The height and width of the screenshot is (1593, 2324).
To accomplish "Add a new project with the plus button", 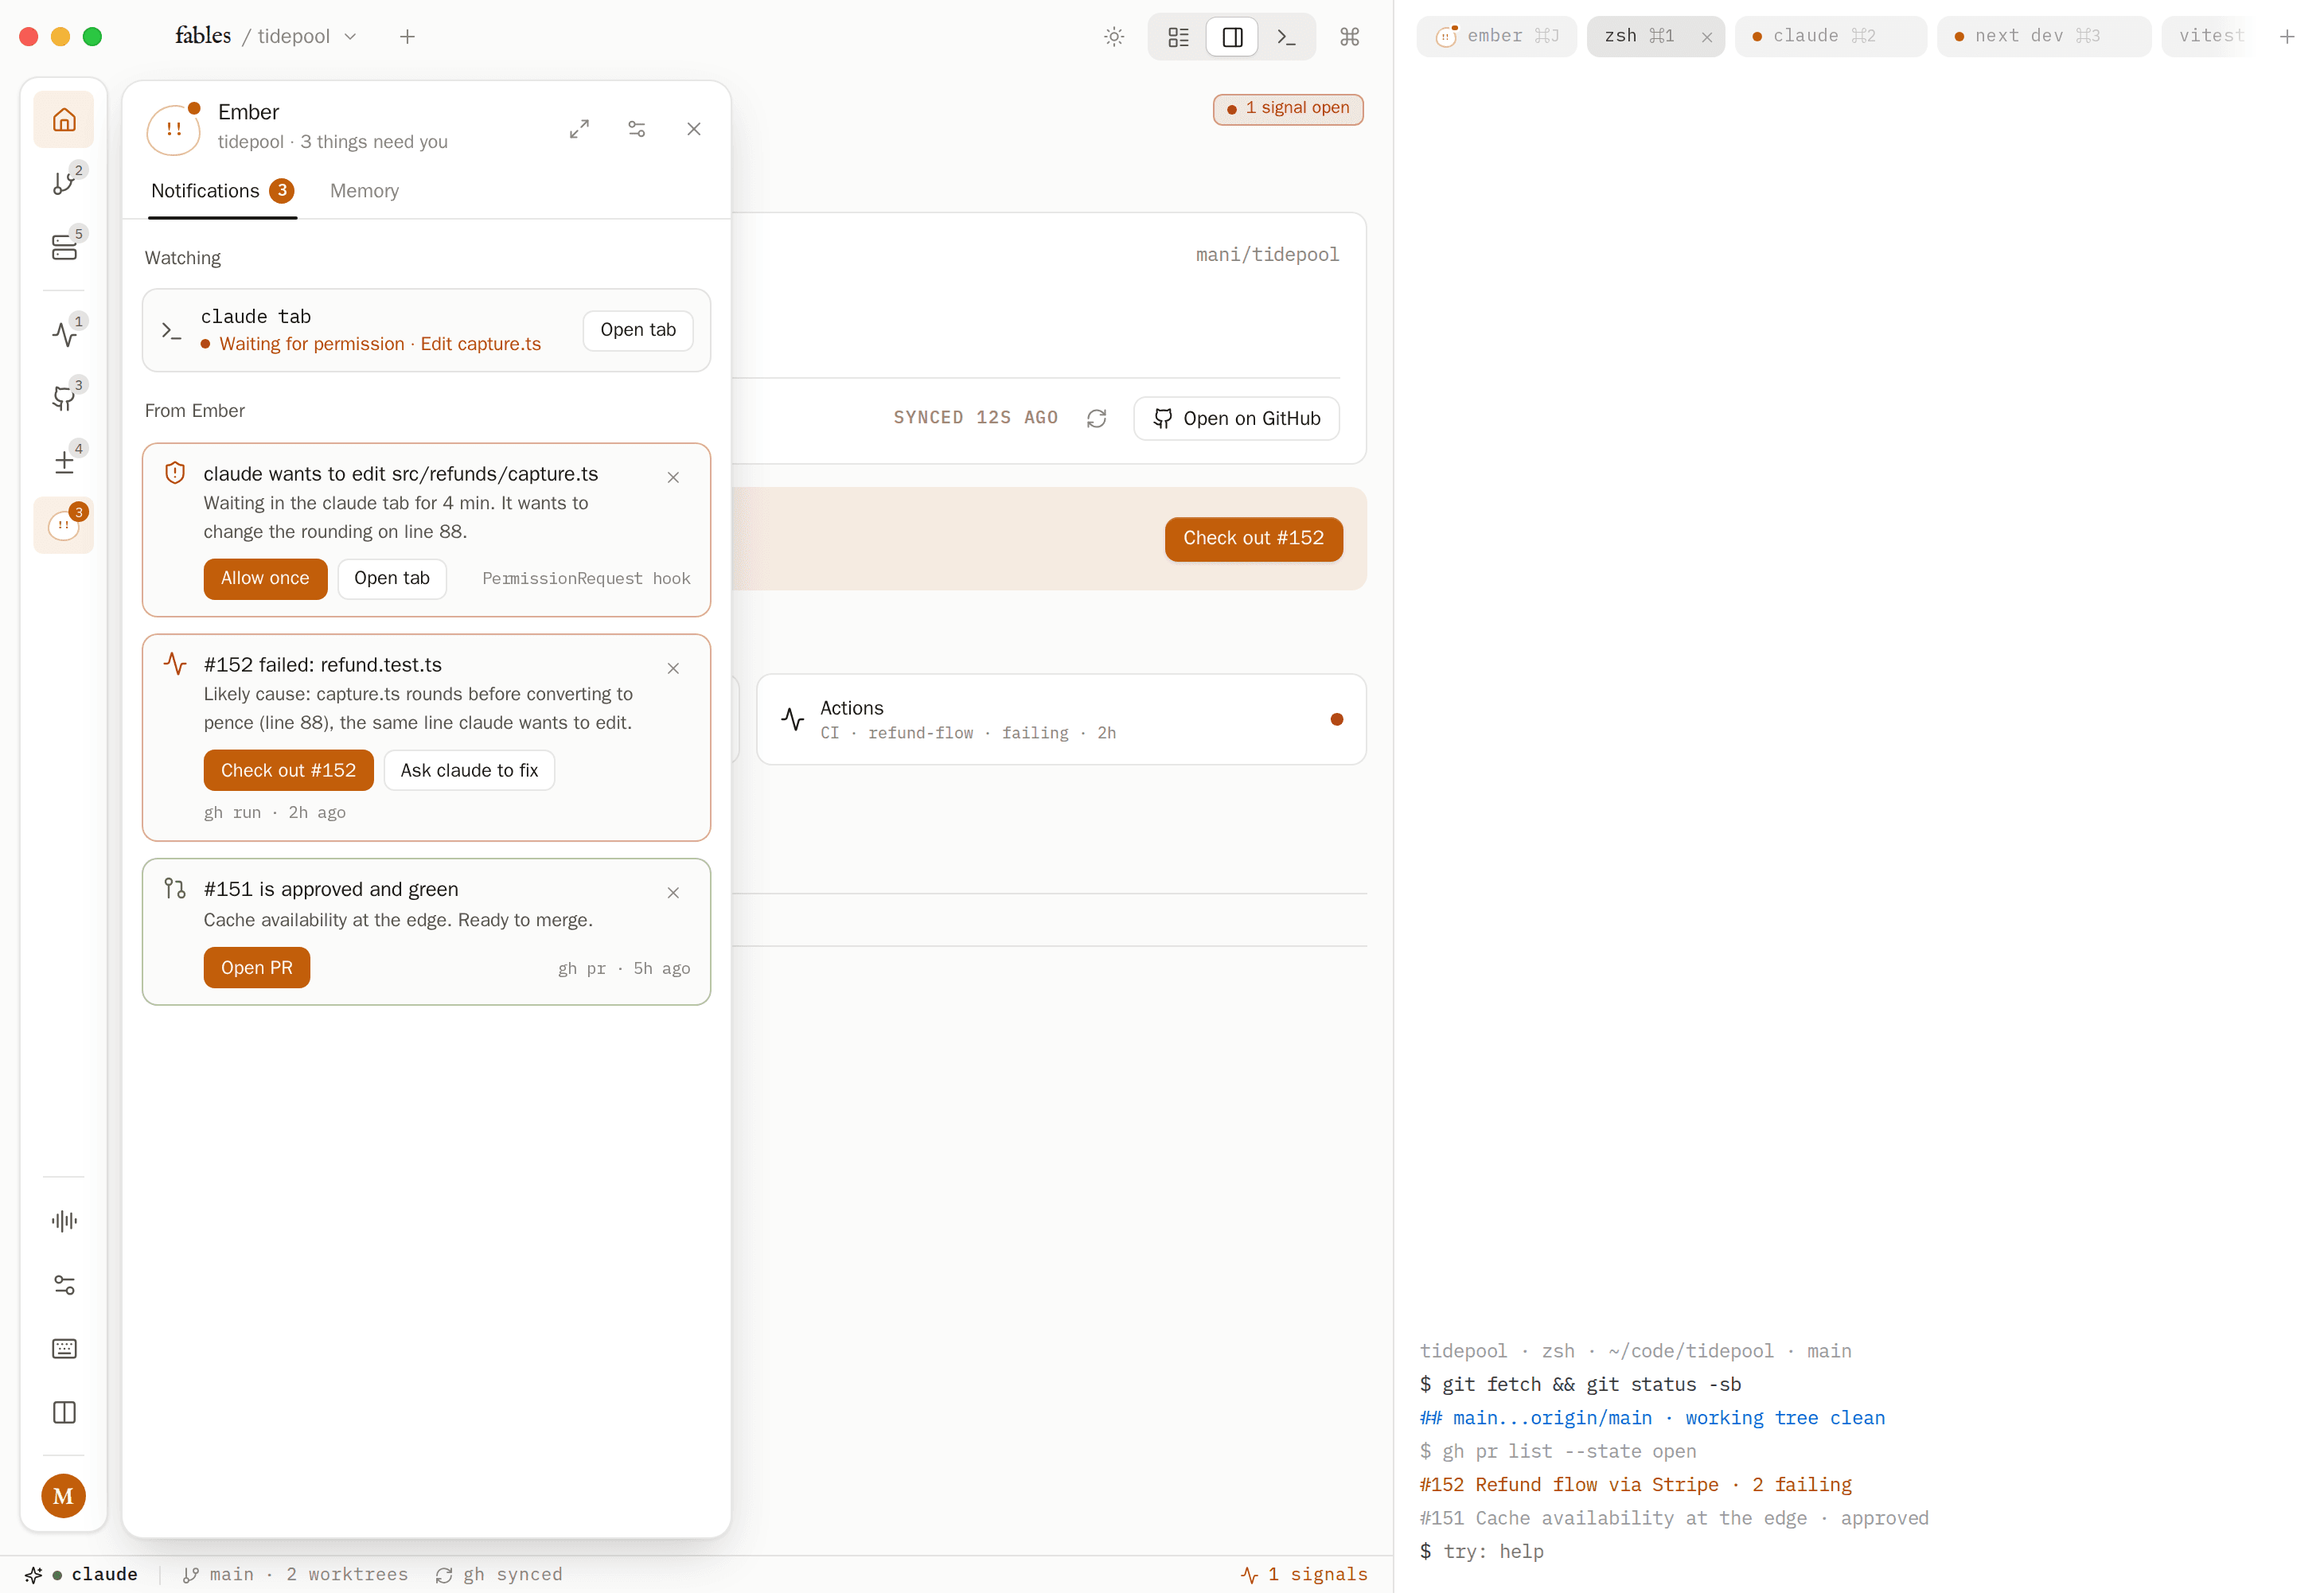I will [407, 37].
